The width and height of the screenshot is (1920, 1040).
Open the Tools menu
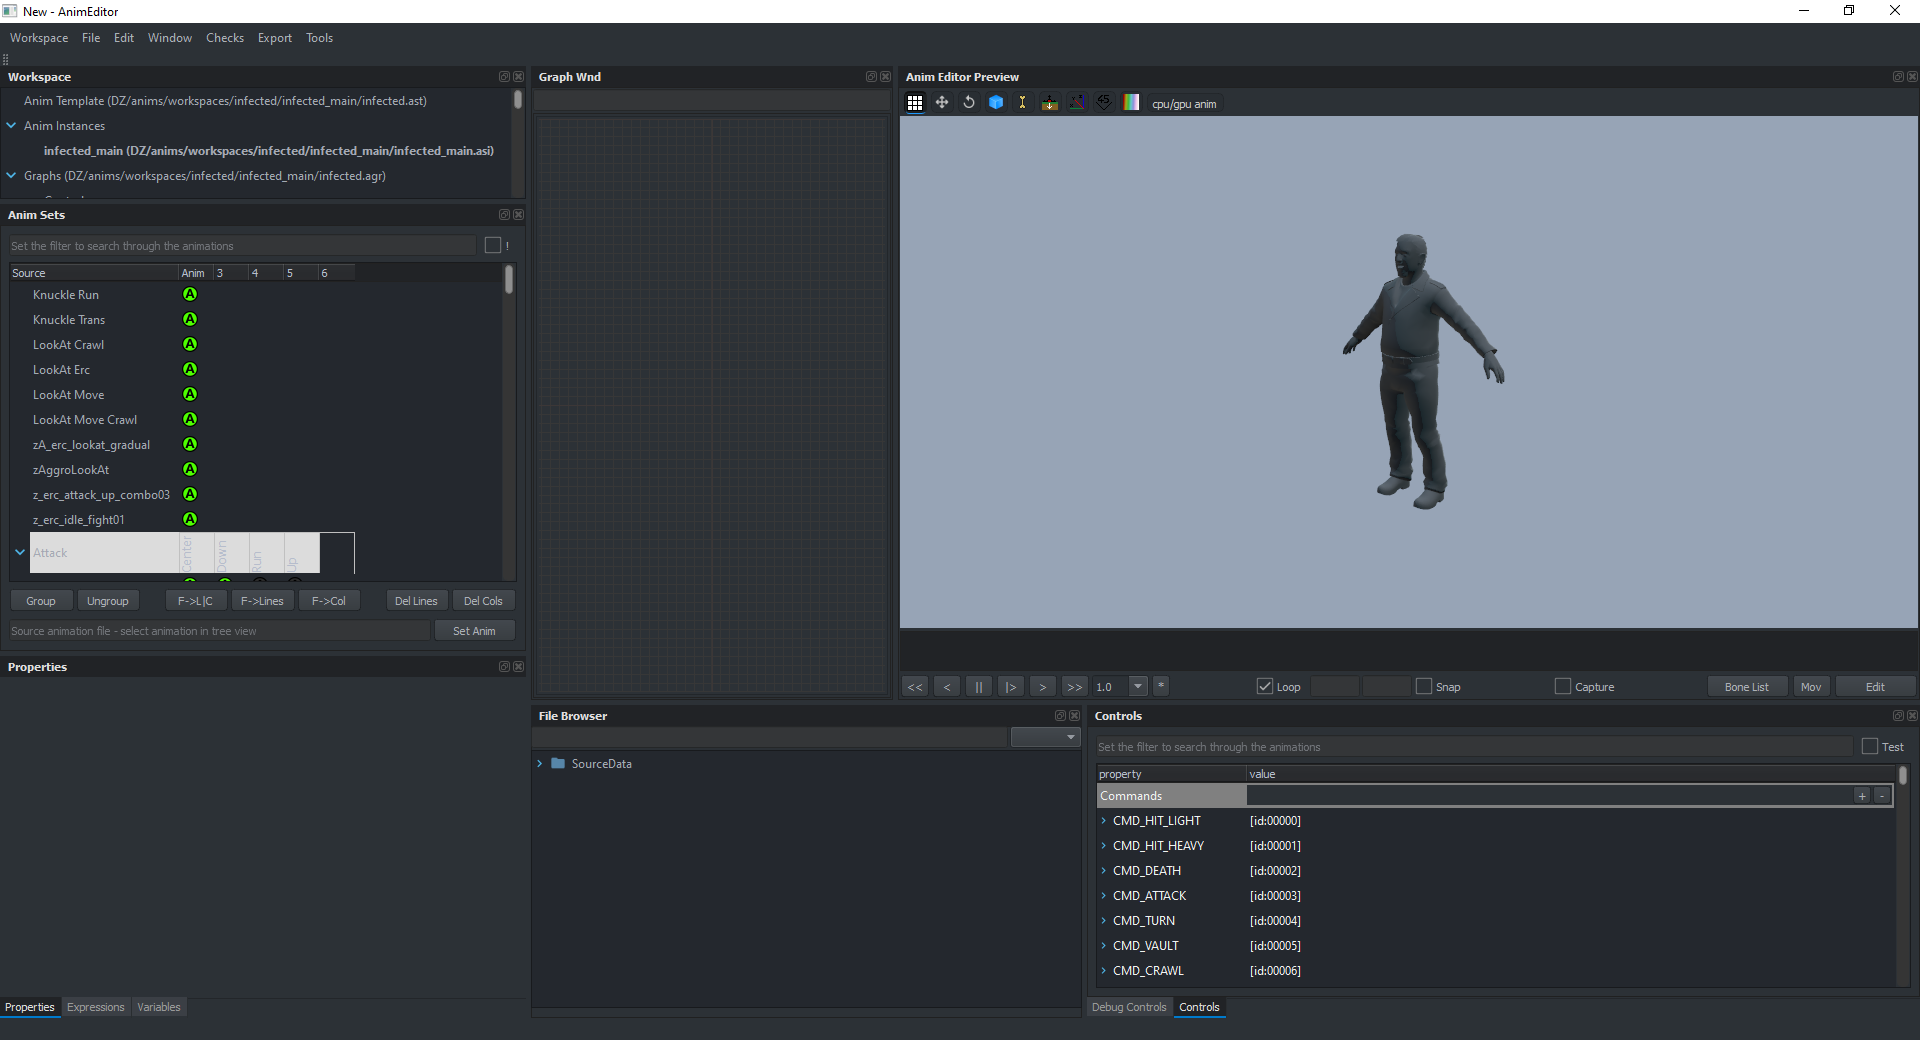pos(320,38)
